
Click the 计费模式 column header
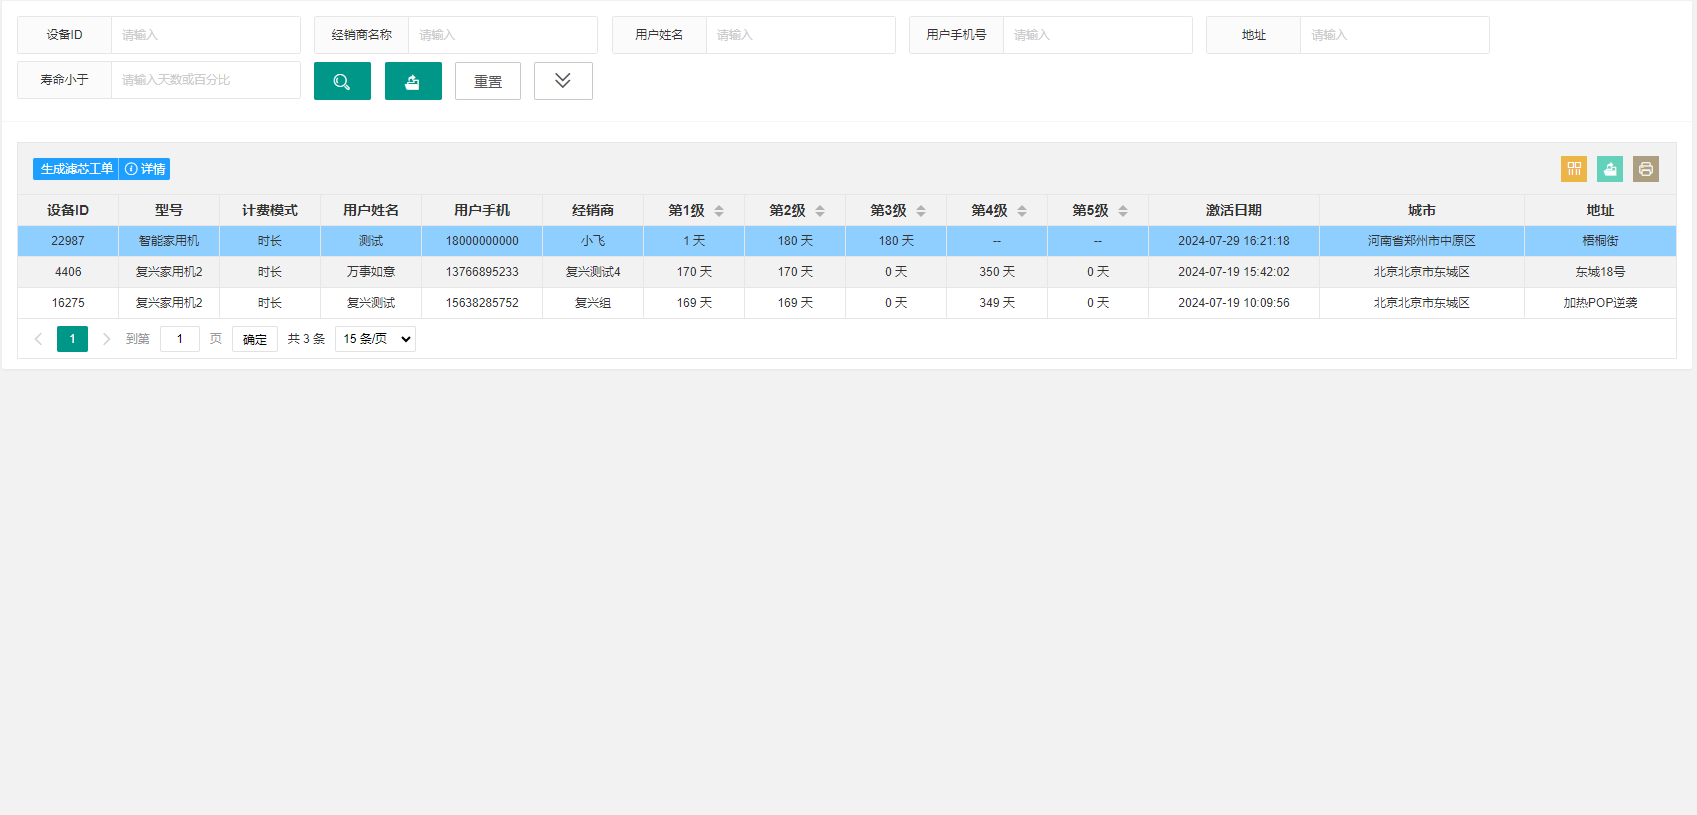(270, 210)
